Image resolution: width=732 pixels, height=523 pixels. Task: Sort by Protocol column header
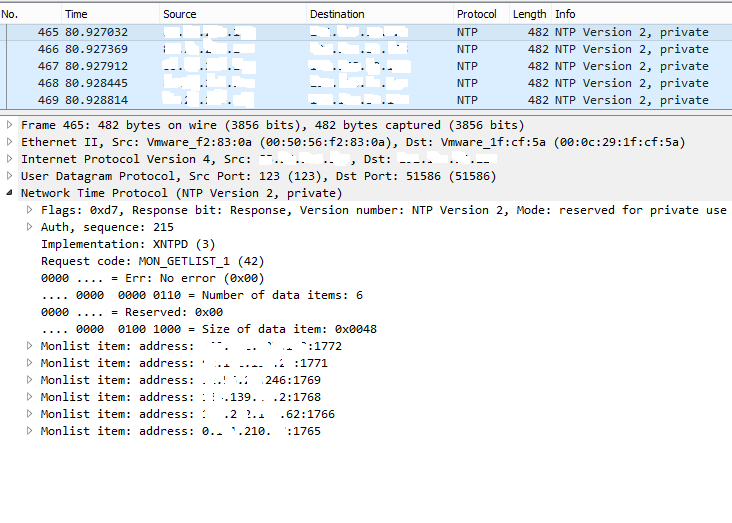481,14
